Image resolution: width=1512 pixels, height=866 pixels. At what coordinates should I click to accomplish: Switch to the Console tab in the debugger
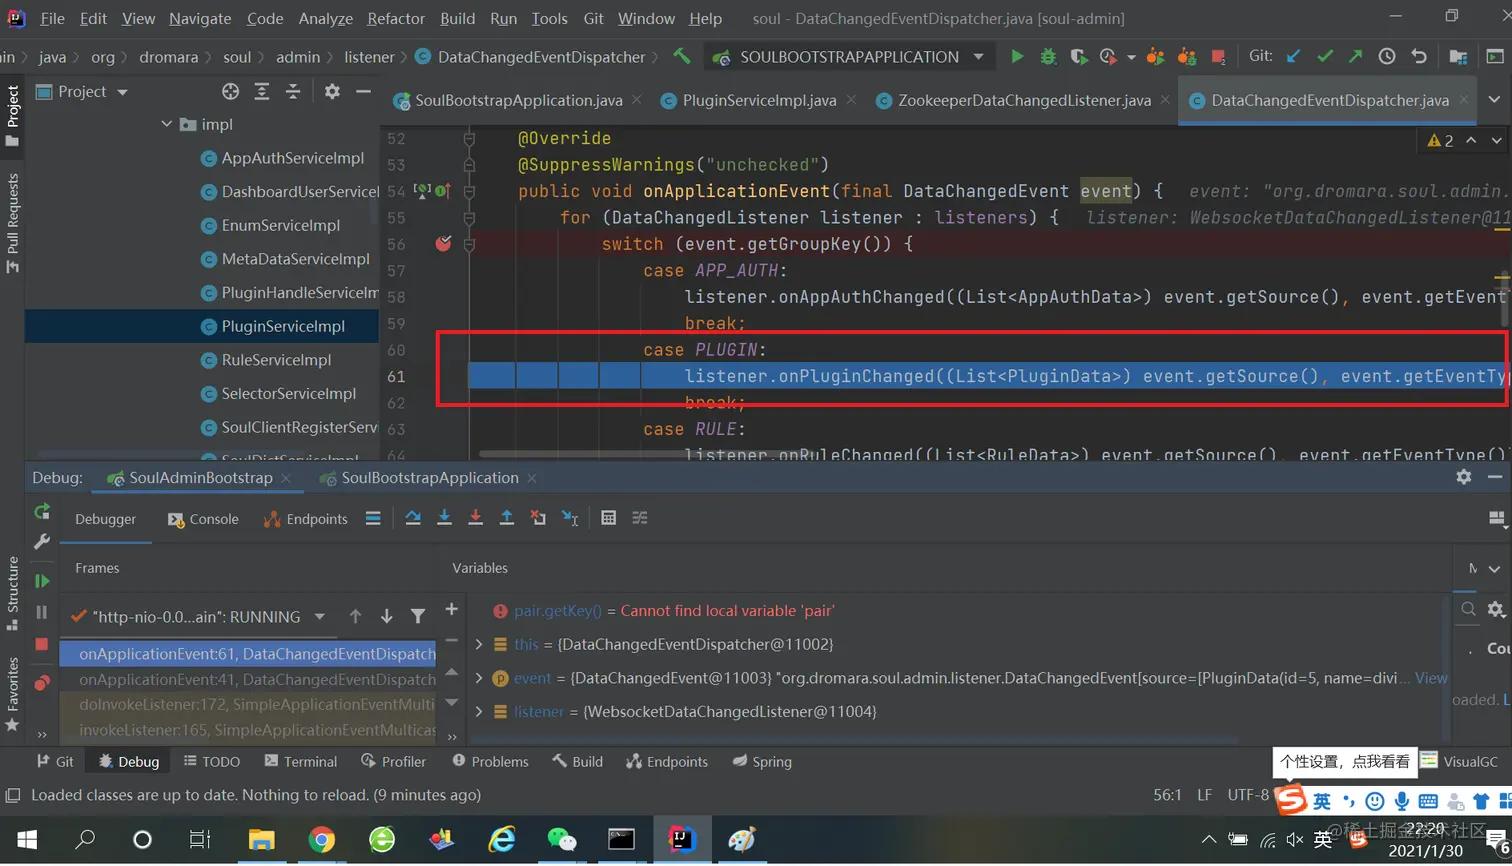click(x=203, y=519)
